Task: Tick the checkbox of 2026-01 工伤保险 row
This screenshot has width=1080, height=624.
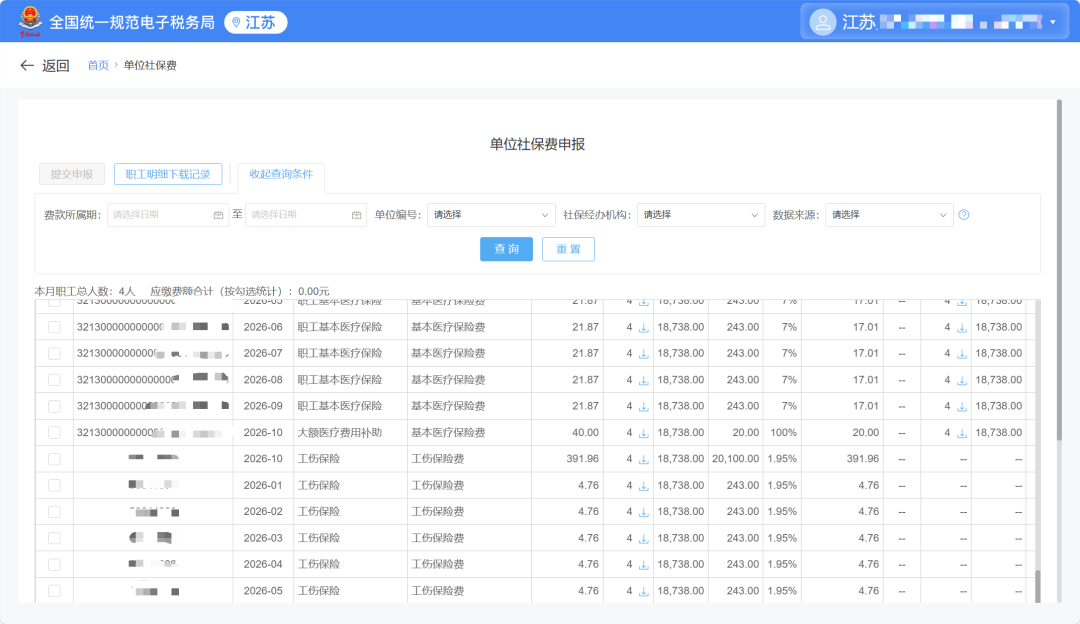Action: coord(54,486)
